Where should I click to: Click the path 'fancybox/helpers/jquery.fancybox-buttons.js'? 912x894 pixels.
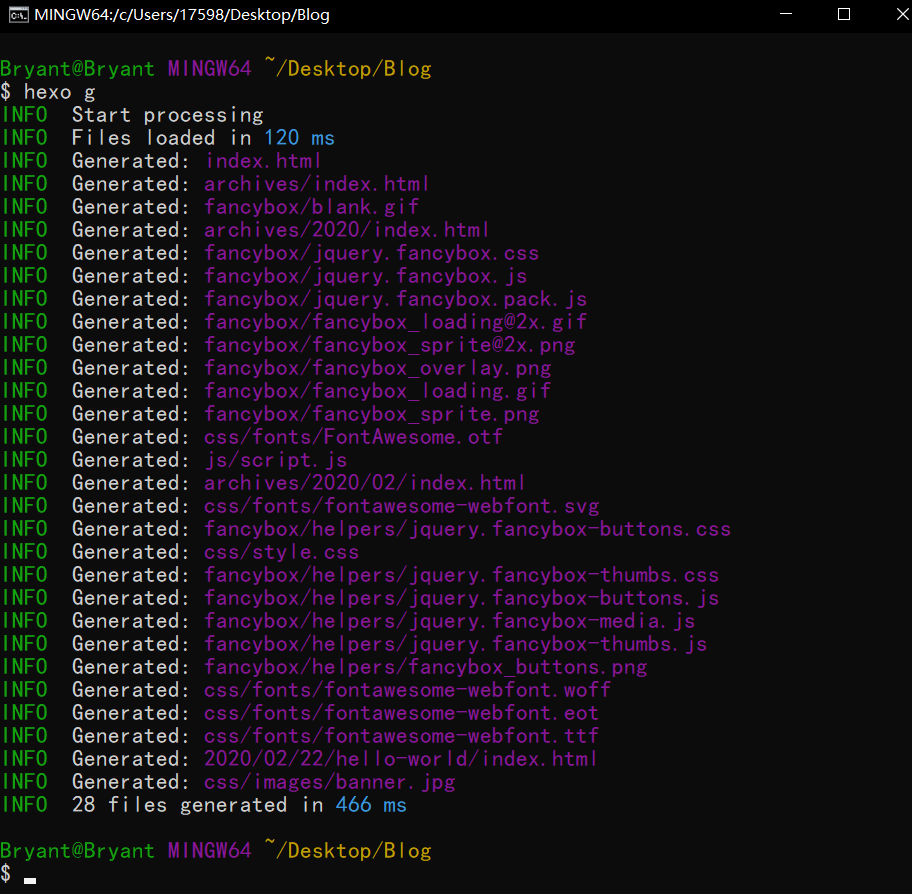pyautogui.click(x=461, y=598)
